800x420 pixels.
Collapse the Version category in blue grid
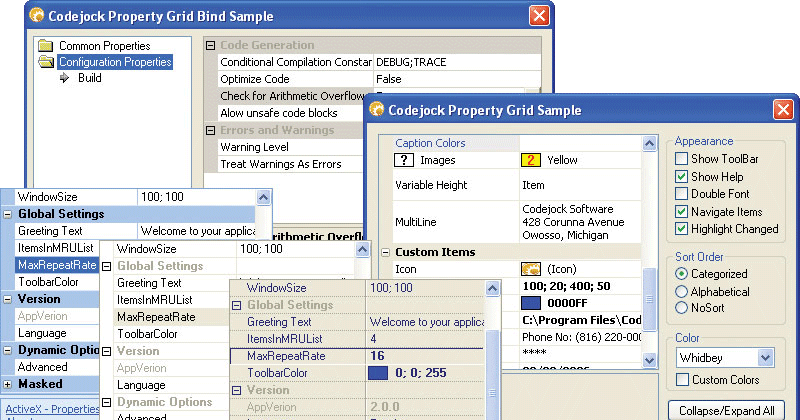(8, 300)
